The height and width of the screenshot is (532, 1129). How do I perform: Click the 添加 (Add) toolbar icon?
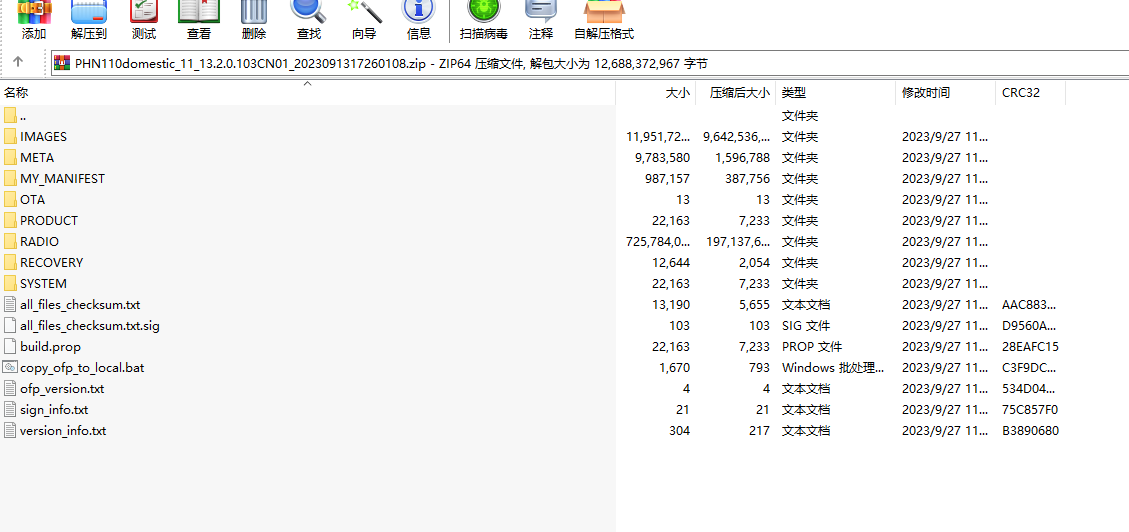[34, 20]
